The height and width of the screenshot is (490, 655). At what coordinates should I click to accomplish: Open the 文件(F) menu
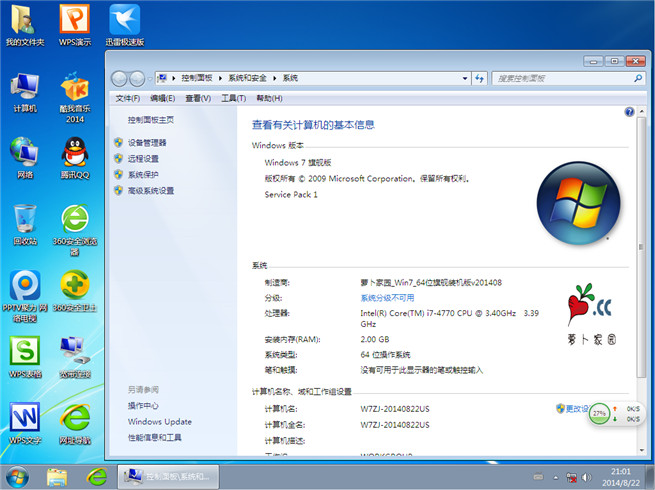coord(127,98)
